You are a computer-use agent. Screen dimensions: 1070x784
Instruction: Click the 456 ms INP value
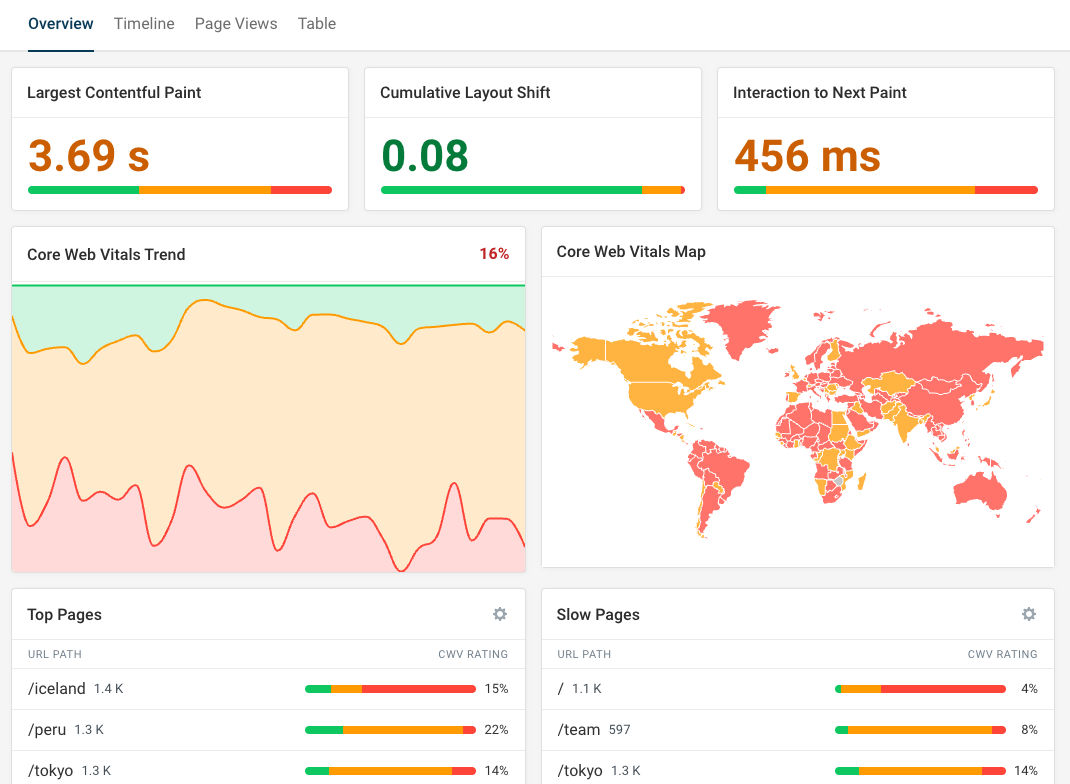(807, 156)
